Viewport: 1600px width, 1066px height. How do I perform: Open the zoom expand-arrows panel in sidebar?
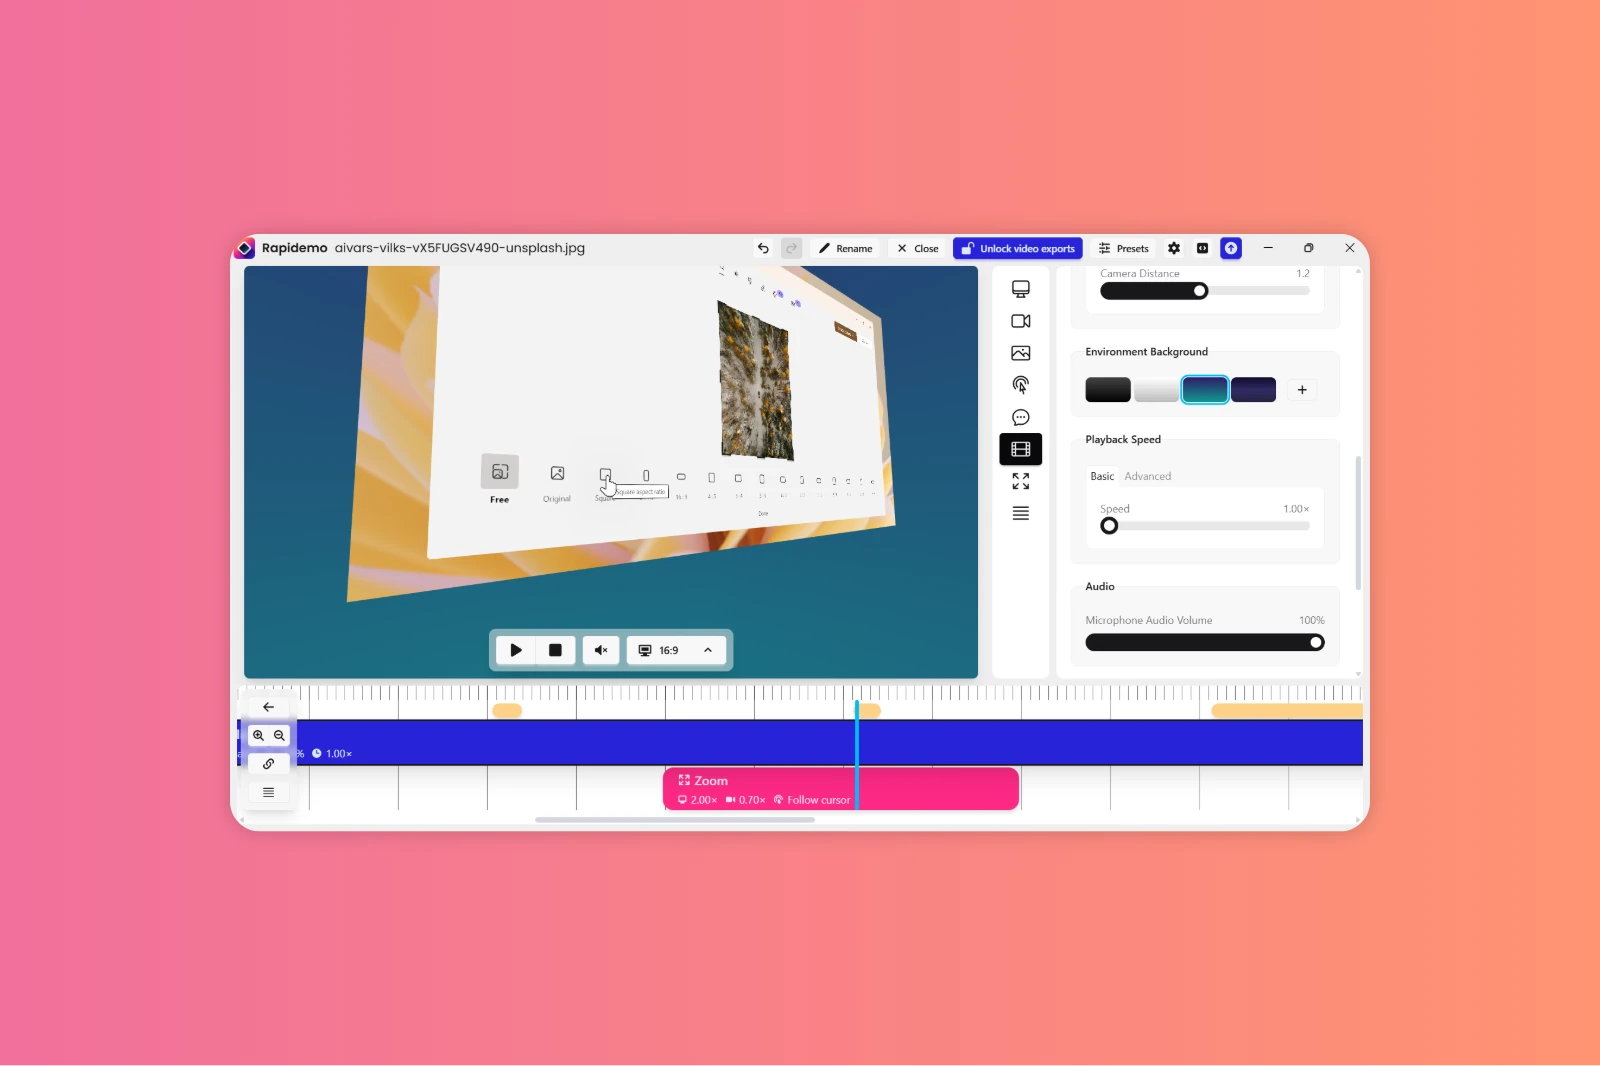coord(1020,481)
